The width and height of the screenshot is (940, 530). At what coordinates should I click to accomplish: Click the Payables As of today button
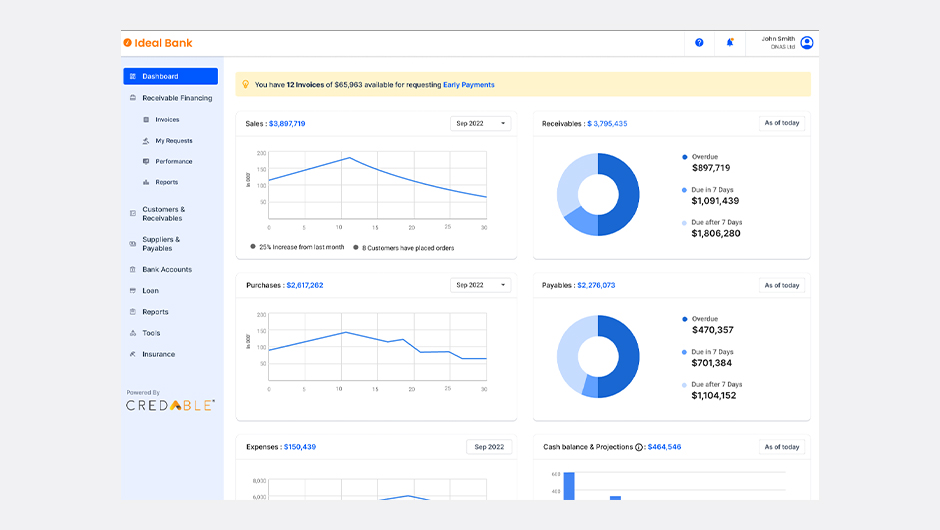(781, 285)
